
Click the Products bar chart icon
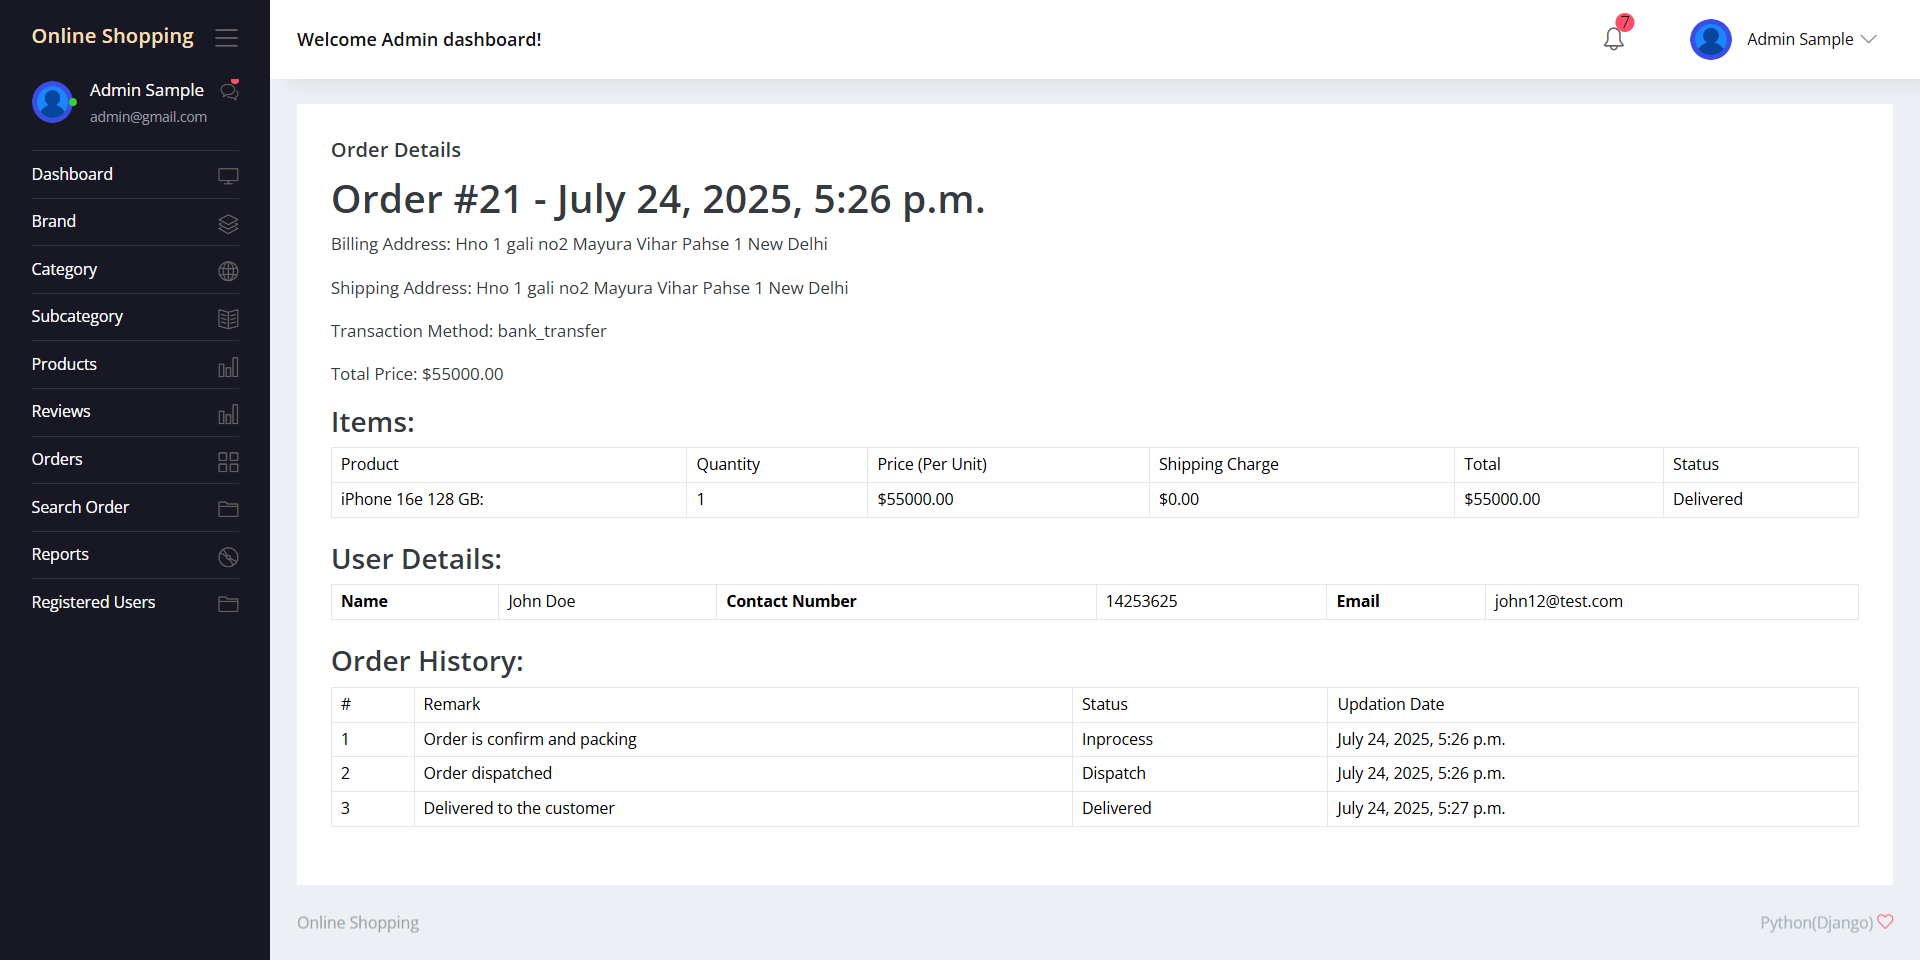228,367
